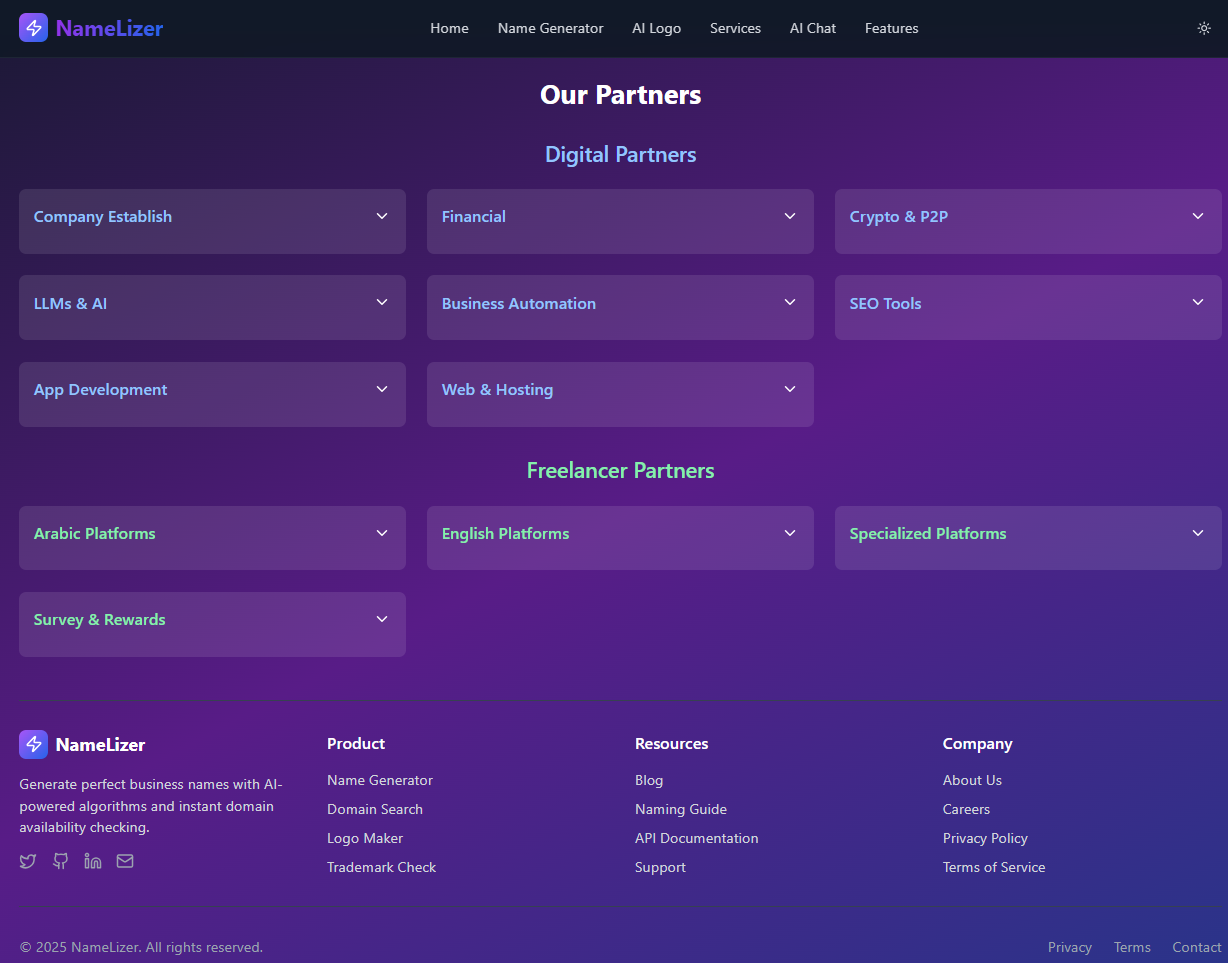Select Home from the navigation bar
This screenshot has width=1228, height=963.
449,28
